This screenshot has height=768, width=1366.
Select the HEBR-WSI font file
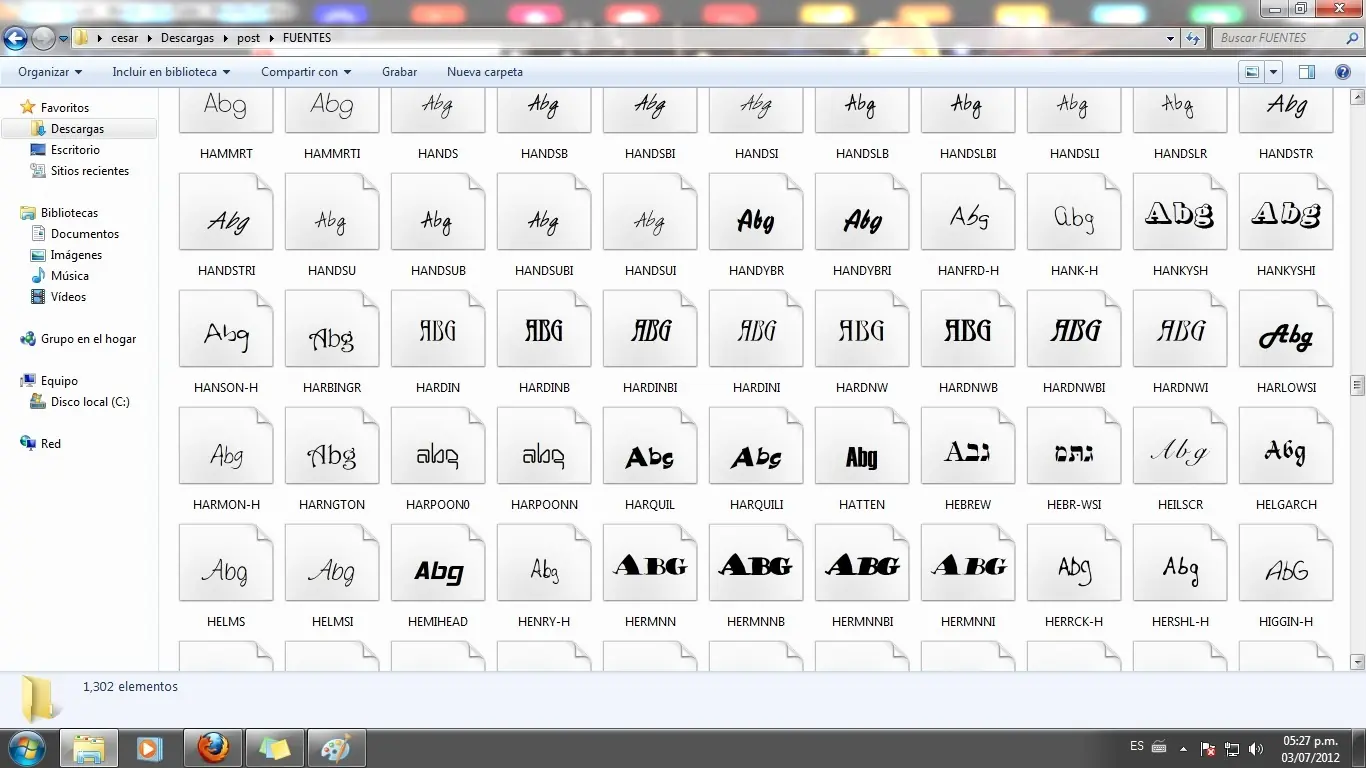(1074, 448)
